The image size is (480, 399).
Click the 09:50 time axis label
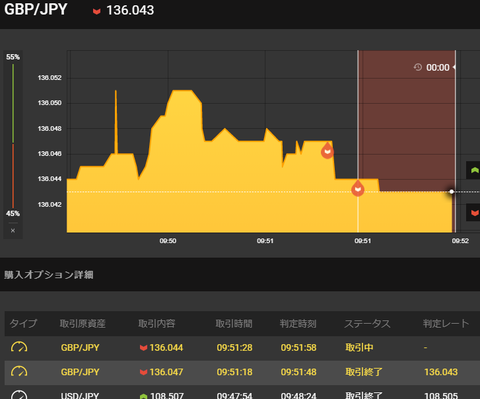click(x=168, y=241)
